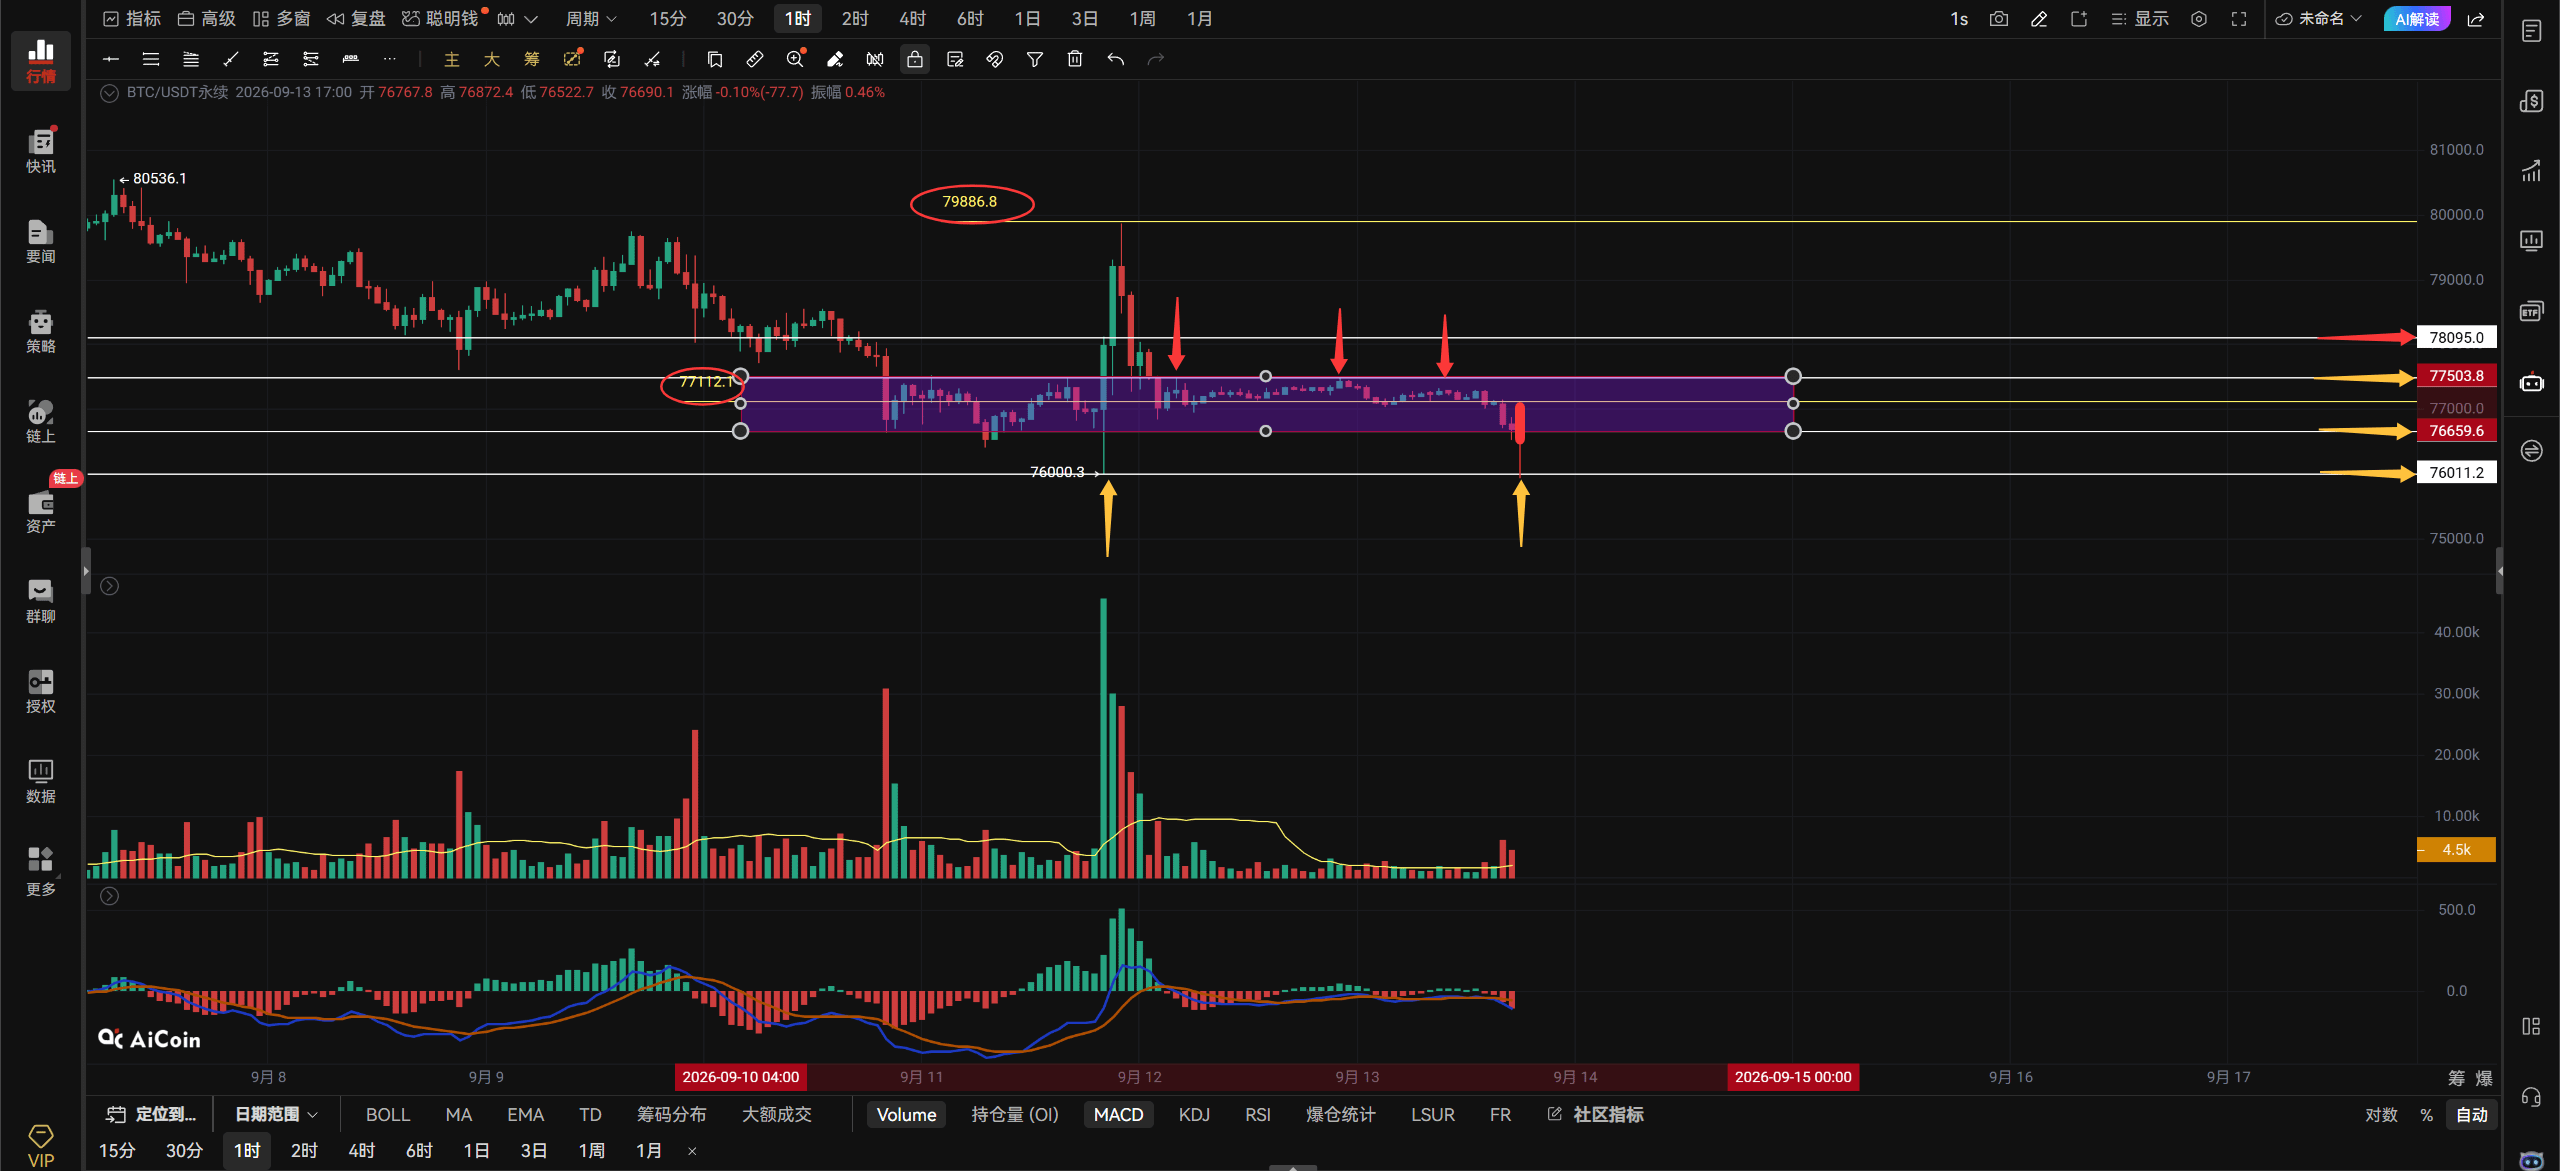The width and height of the screenshot is (2560, 1171).
Task: Toggle the Volume indicator button
Action: pos(906,1114)
